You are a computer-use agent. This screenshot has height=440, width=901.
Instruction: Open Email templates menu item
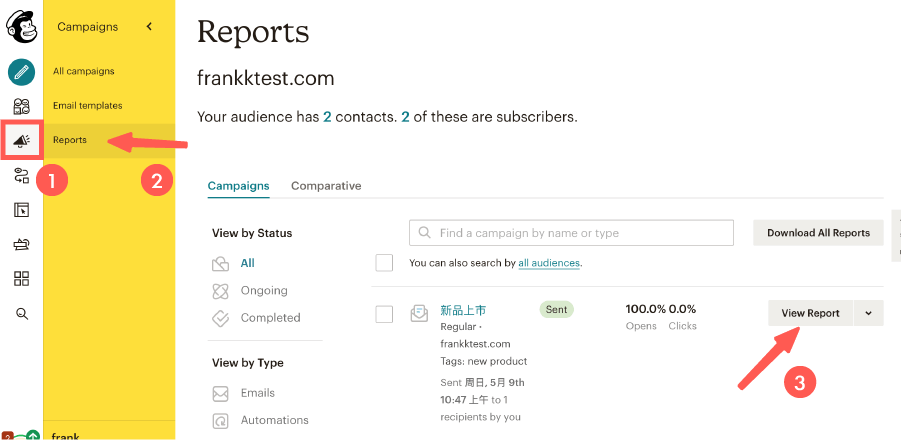point(88,106)
